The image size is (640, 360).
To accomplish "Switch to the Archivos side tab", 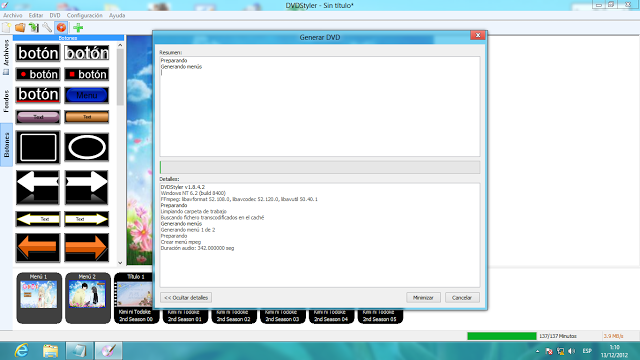I will point(6,57).
